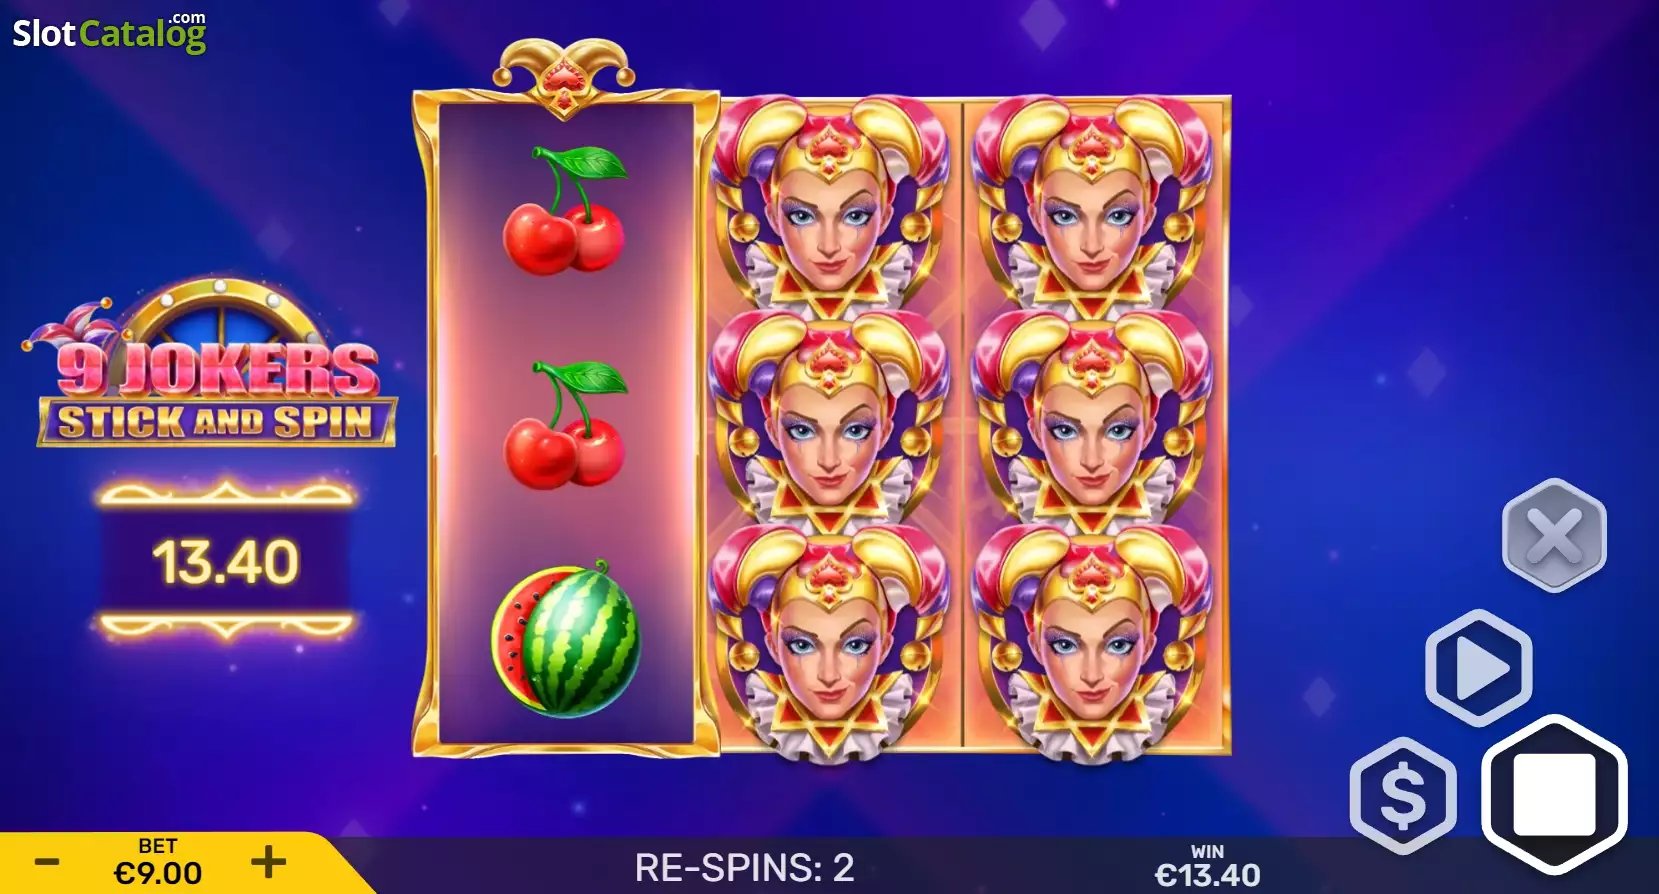The height and width of the screenshot is (894, 1659).
Task: Click the 13.40 win counter panel
Action: [226, 562]
